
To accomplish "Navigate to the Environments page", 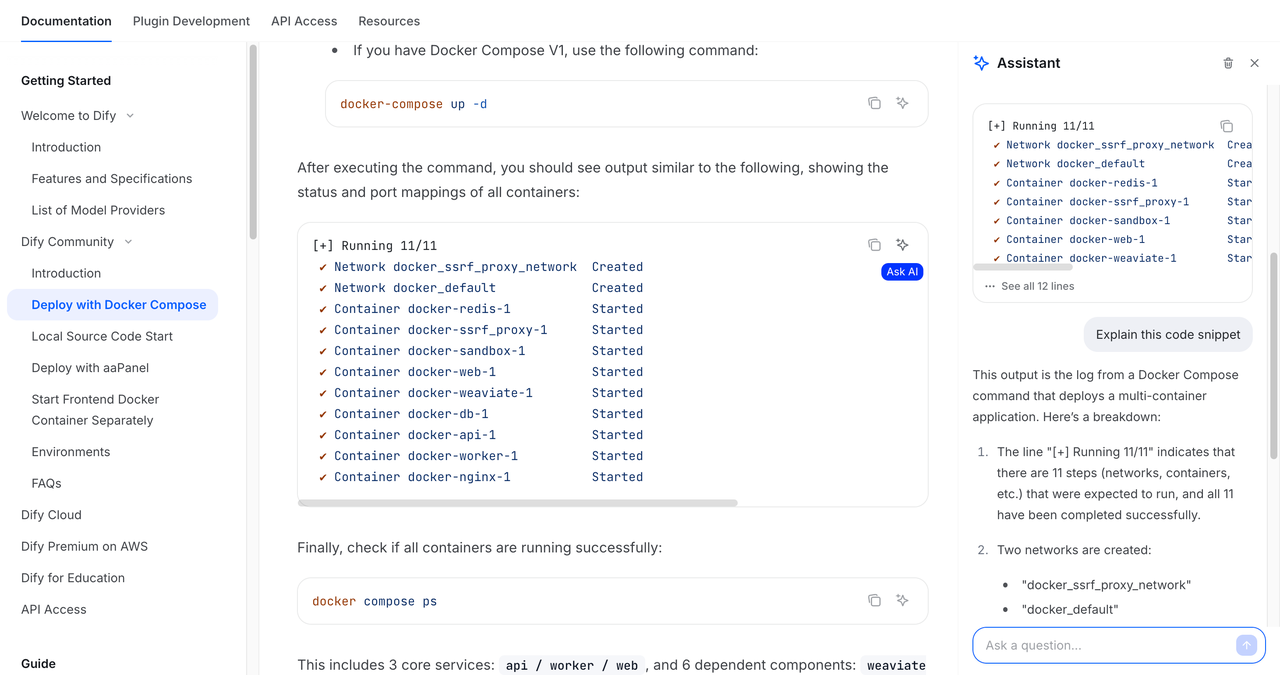I will pos(71,452).
